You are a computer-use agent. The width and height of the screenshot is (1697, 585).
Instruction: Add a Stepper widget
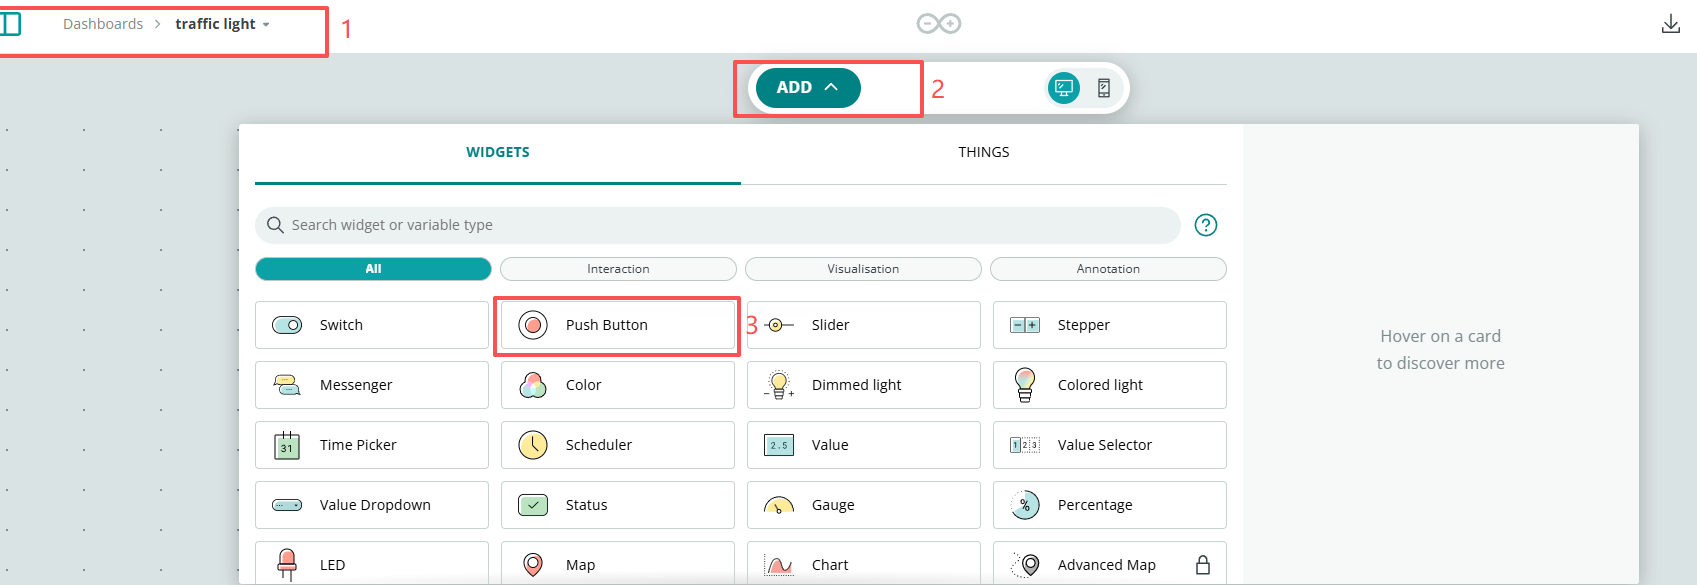tap(1110, 325)
